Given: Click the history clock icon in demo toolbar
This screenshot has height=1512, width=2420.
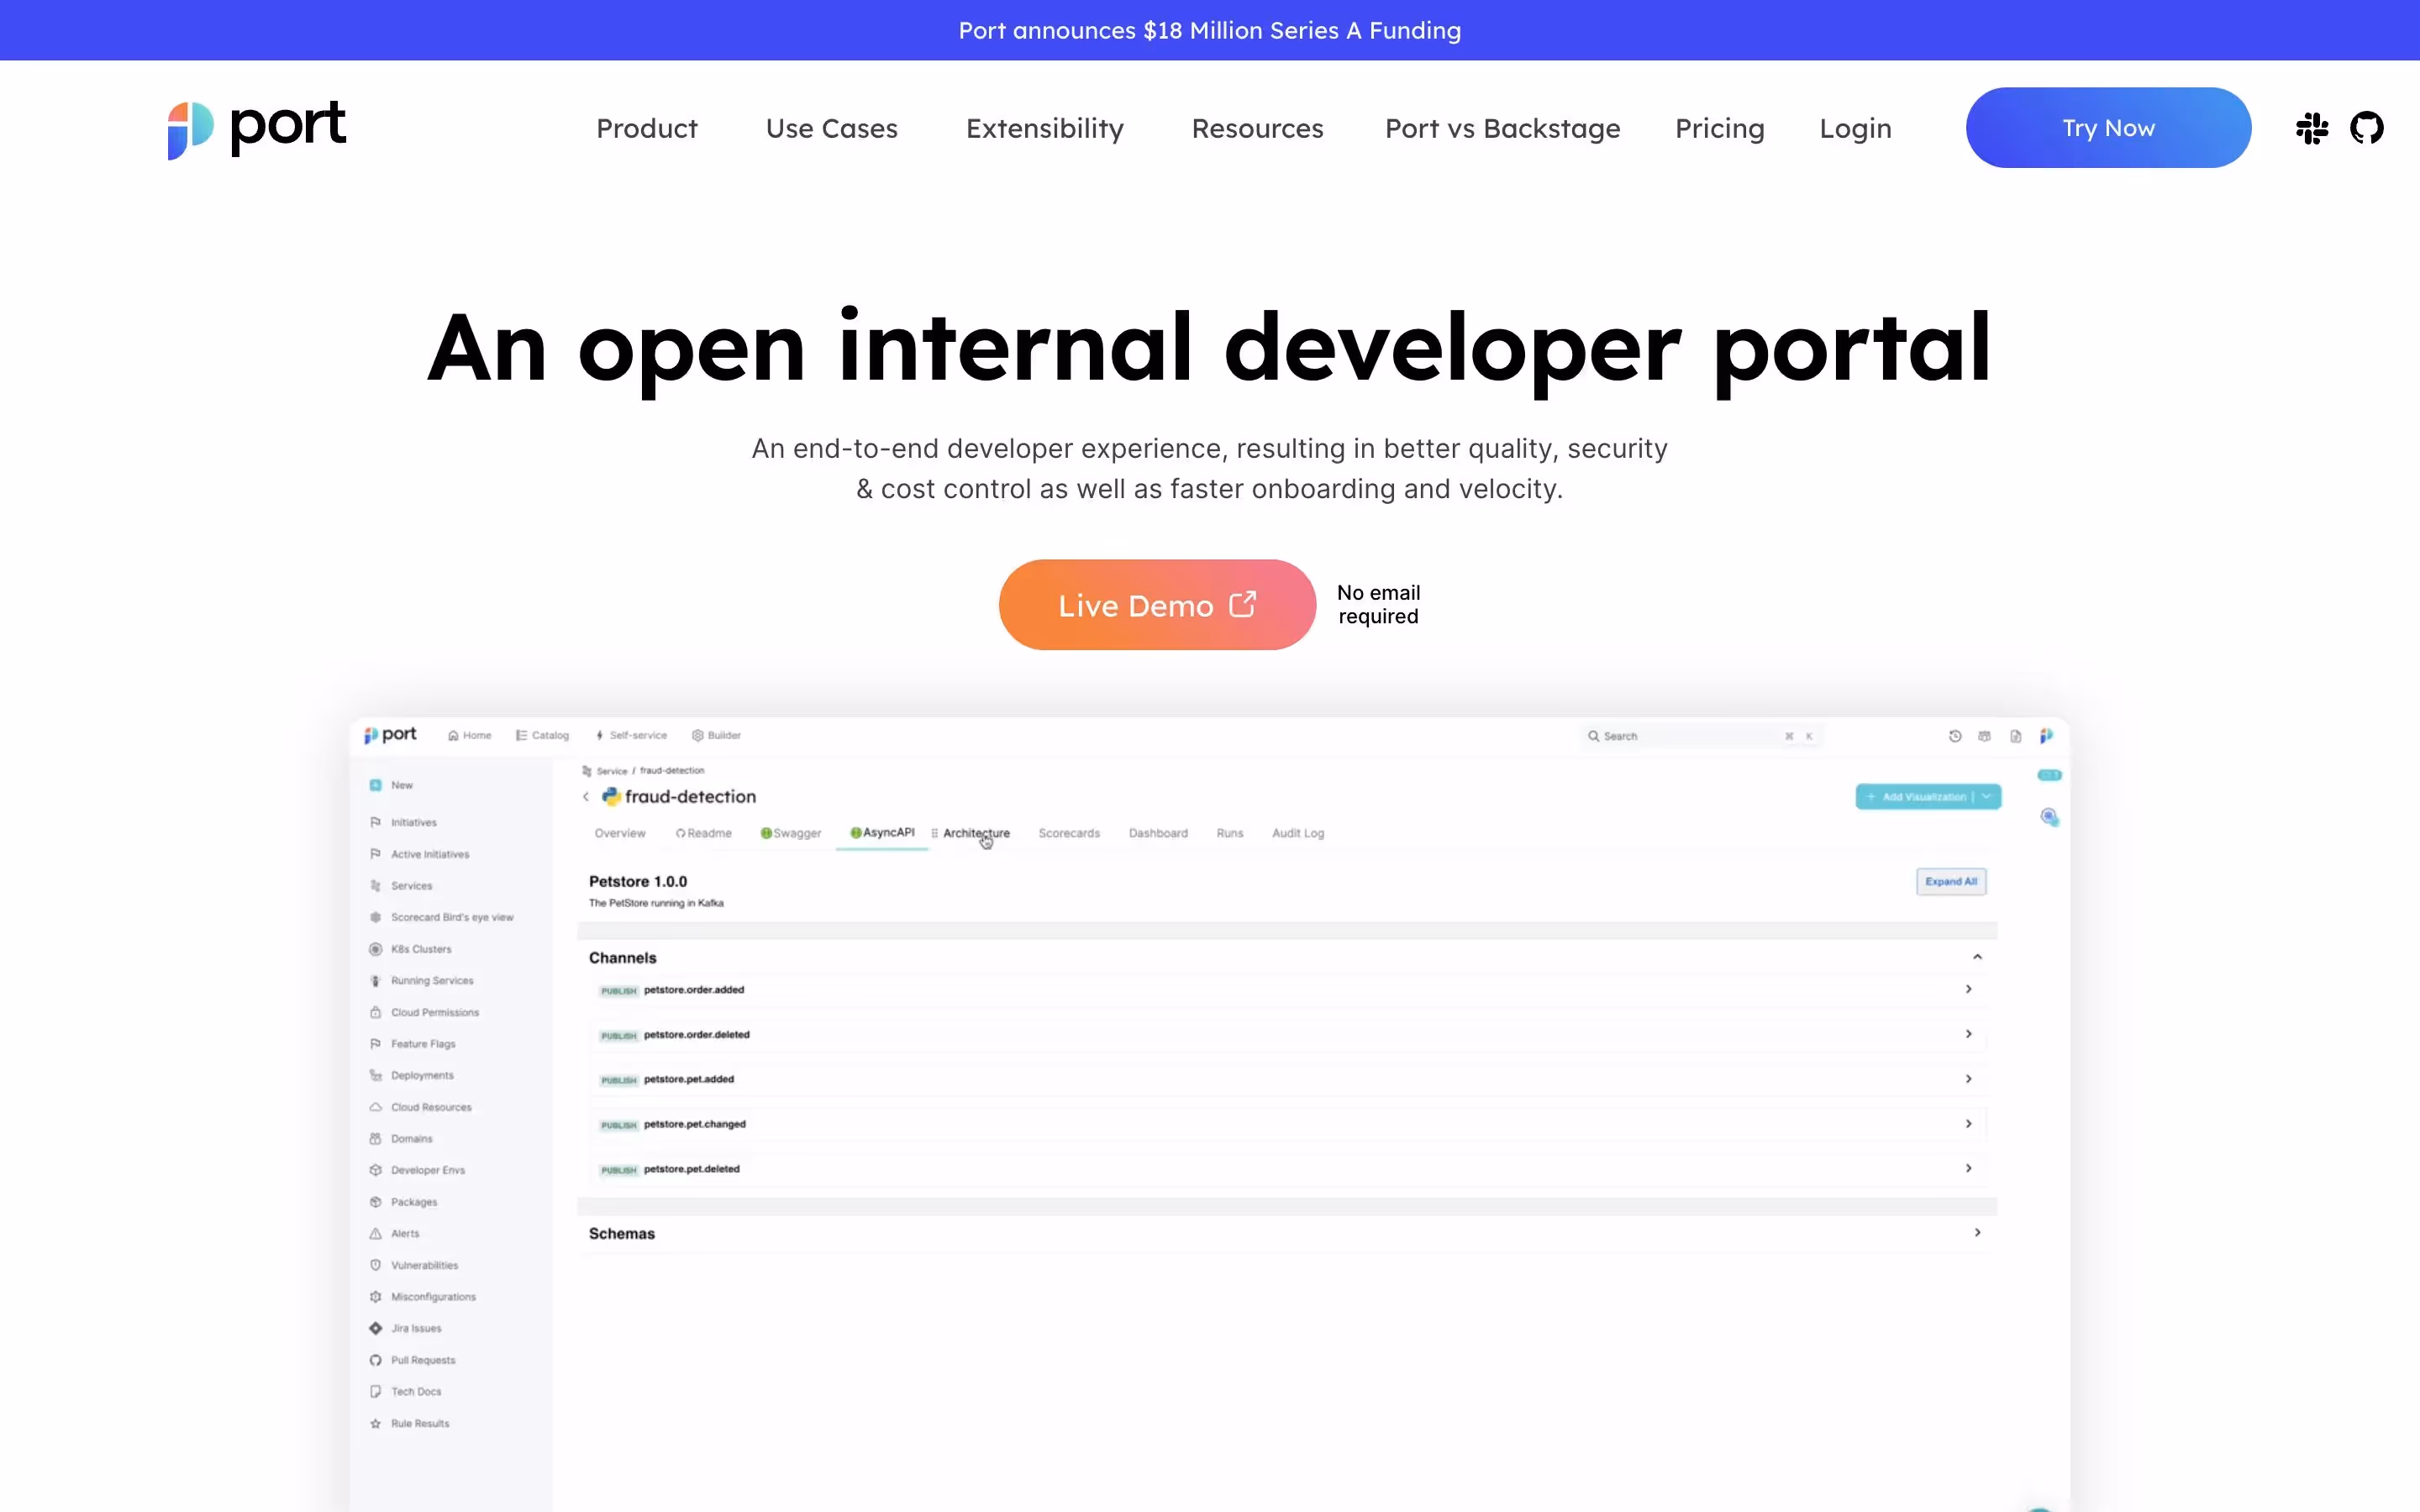Looking at the screenshot, I should coord(1955,736).
